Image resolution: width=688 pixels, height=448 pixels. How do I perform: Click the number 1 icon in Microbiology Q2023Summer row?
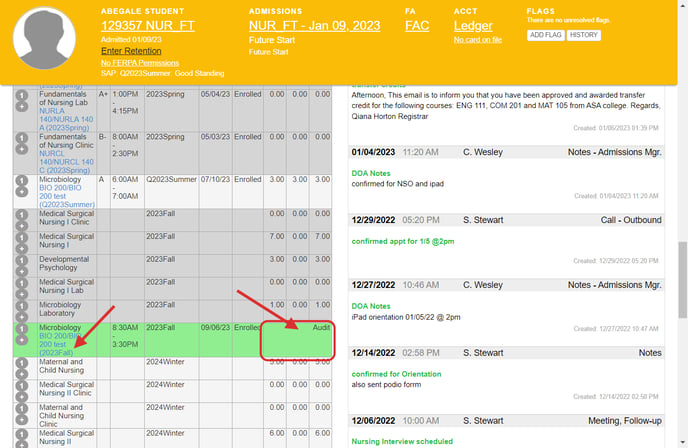tap(21, 181)
